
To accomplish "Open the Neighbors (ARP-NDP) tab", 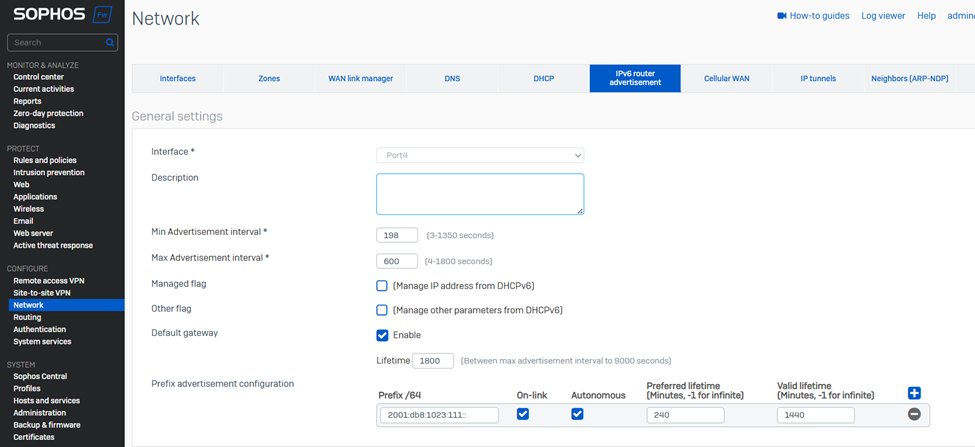I will point(909,78).
